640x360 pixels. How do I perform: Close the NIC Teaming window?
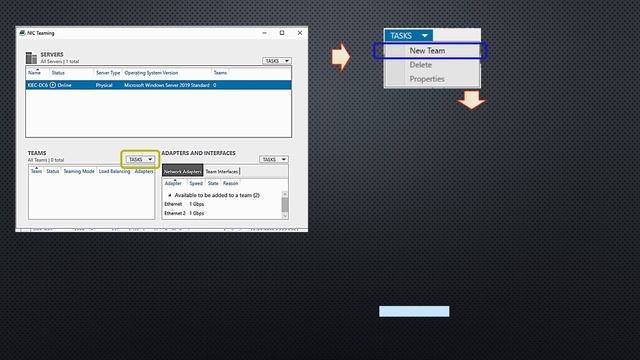pyautogui.click(x=300, y=33)
